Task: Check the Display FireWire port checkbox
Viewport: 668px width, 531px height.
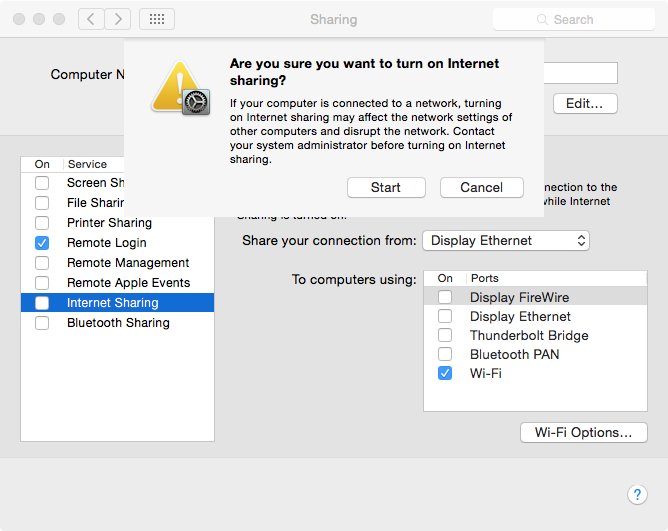Action: pos(445,297)
